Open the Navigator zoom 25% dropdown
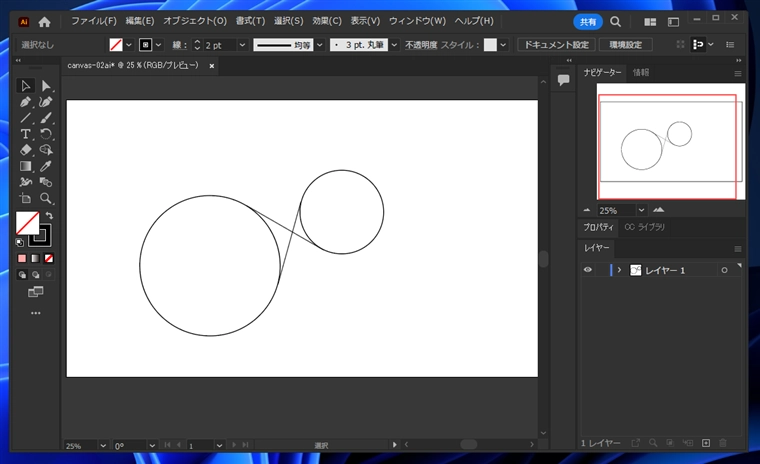Viewport: 760px width, 464px height. point(641,210)
